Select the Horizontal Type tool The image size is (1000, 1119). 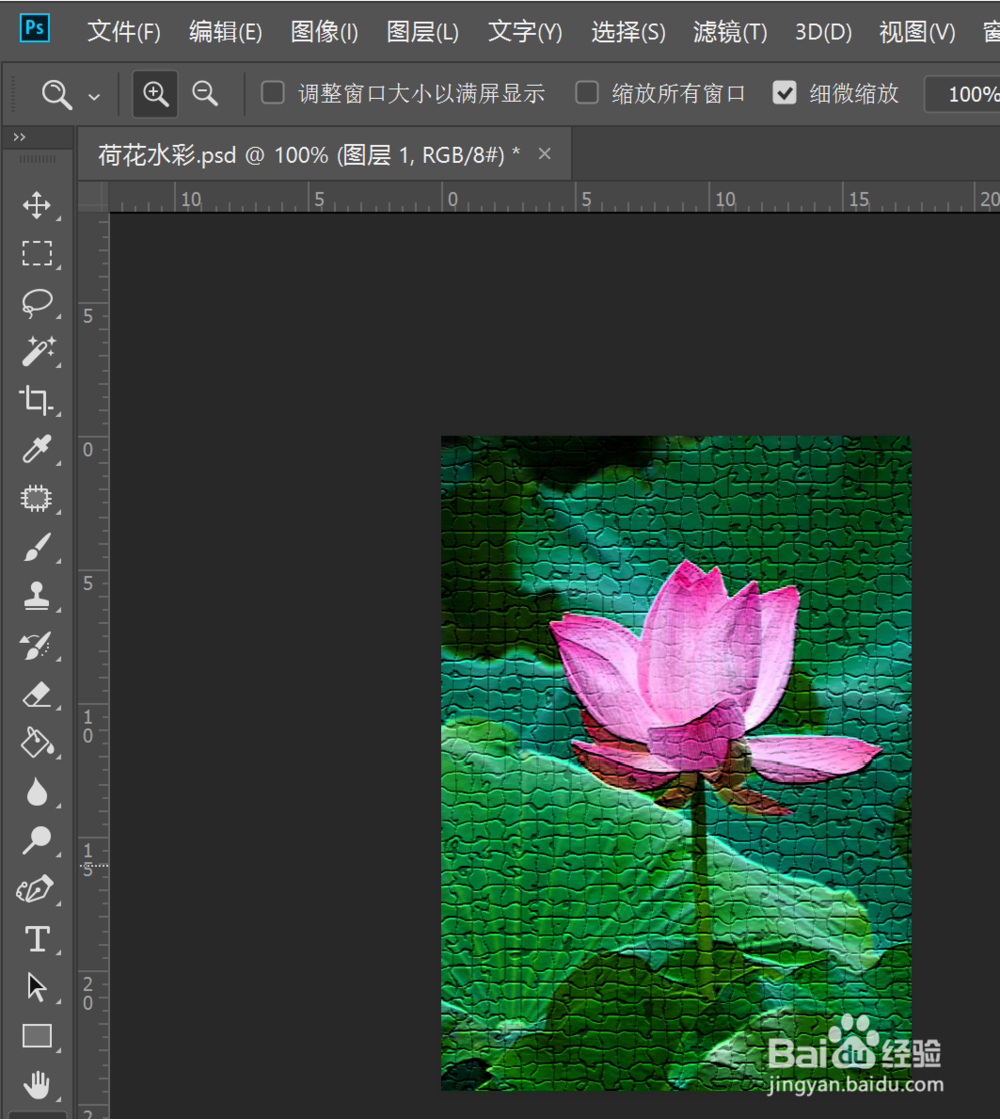coord(37,938)
